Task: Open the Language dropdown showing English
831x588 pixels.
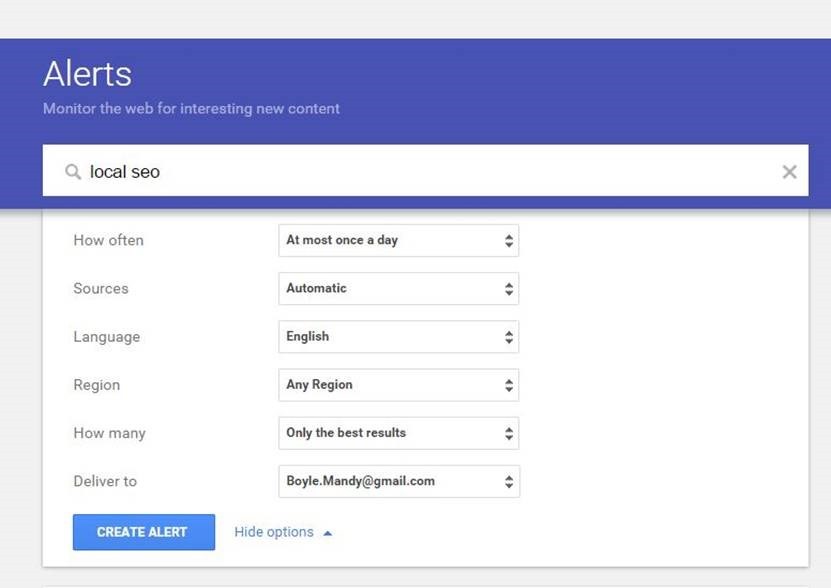Action: pos(398,337)
